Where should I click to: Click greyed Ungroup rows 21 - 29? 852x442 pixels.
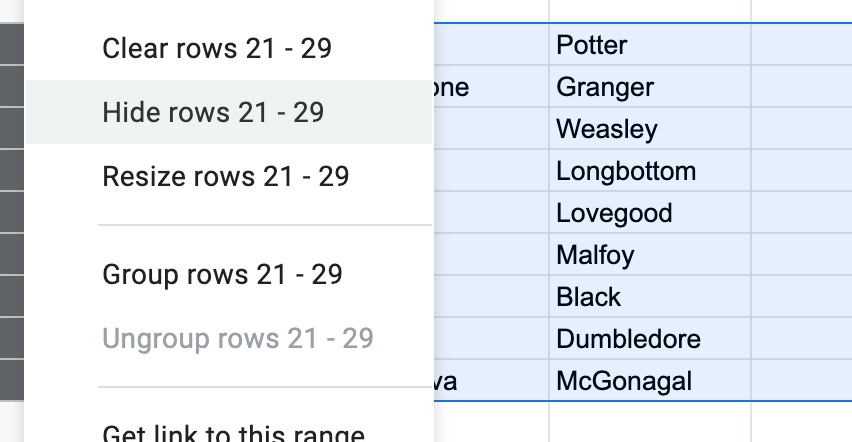pyautogui.click(x=237, y=338)
